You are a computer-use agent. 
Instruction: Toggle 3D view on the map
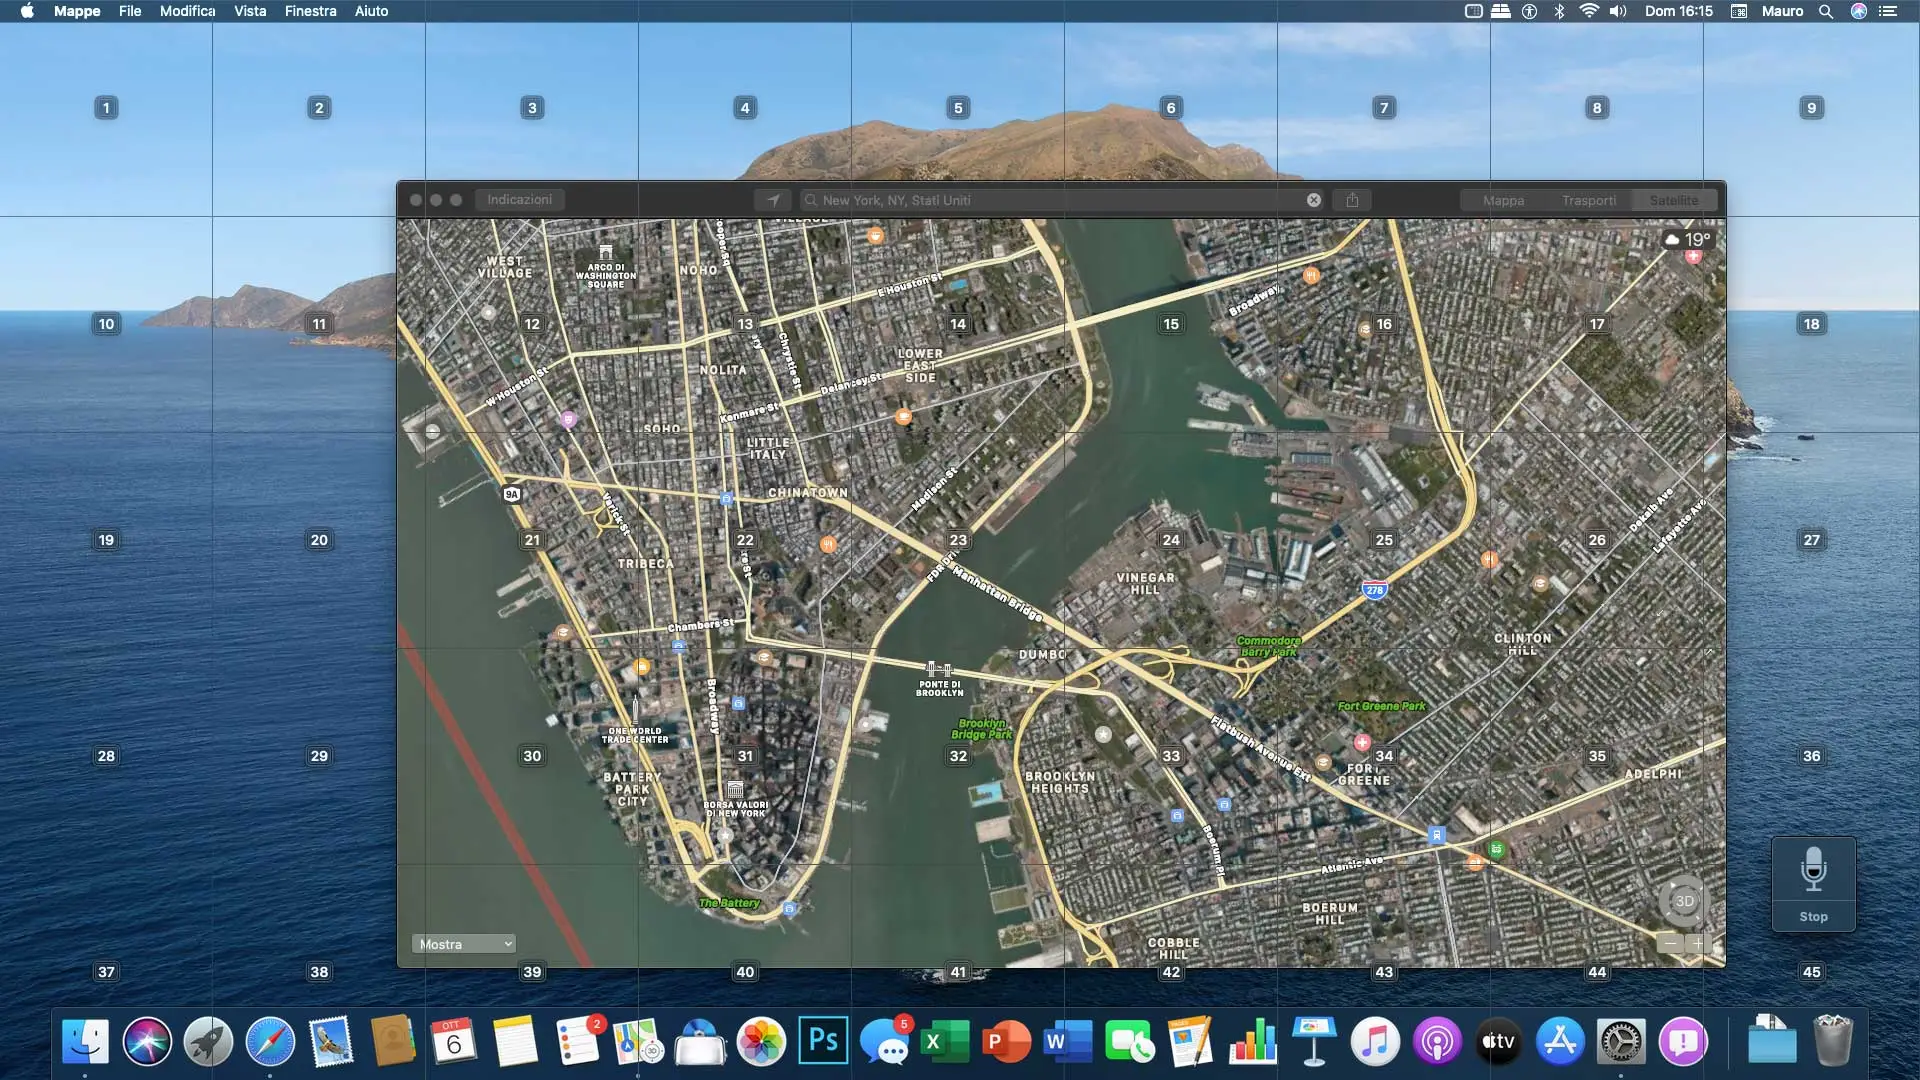1683,901
